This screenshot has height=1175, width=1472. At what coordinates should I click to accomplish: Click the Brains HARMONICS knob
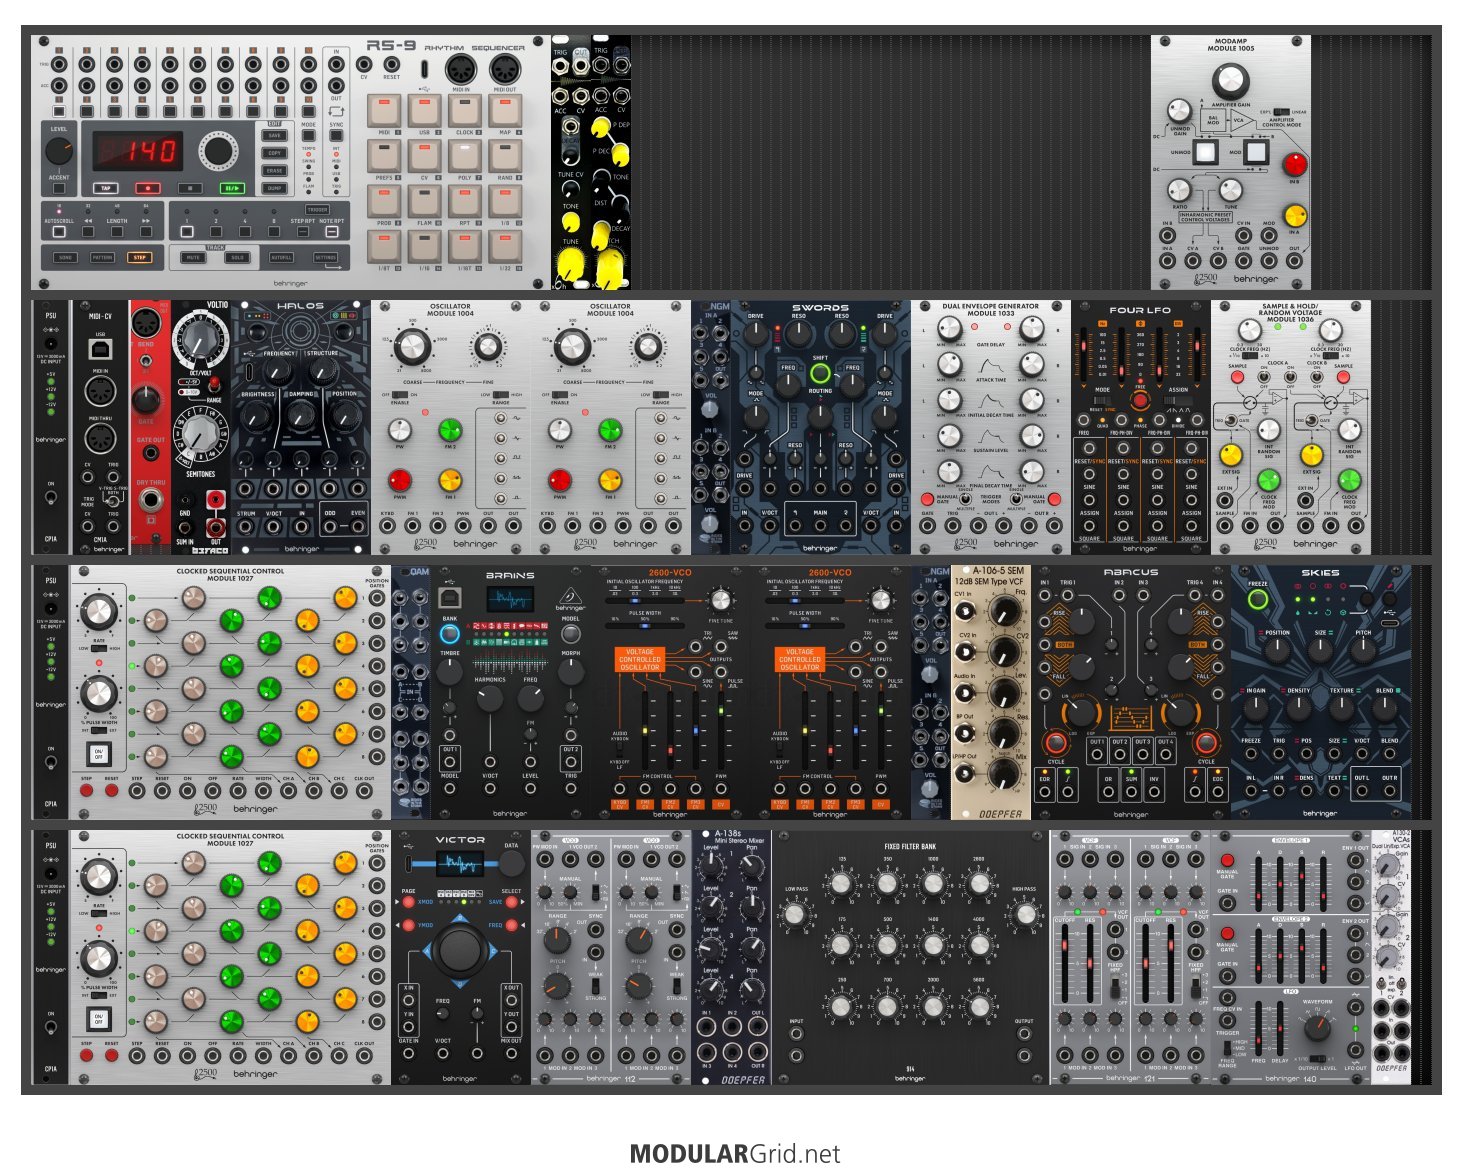pyautogui.click(x=490, y=699)
